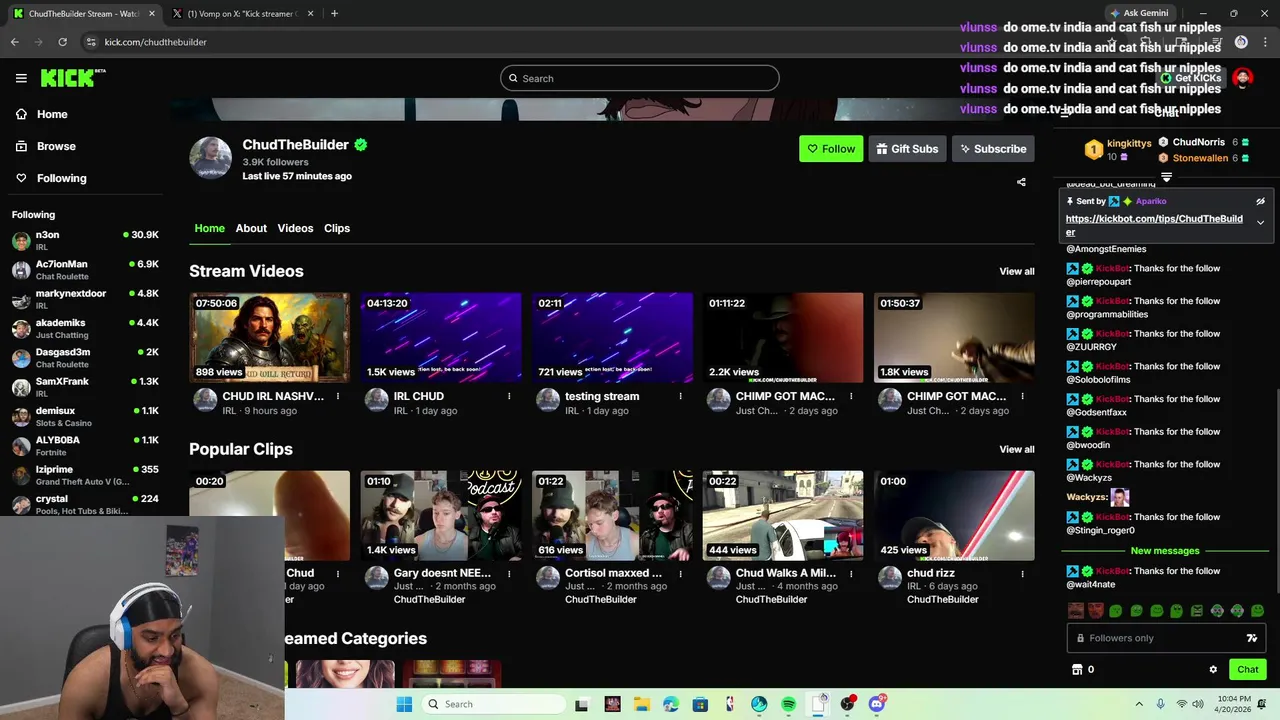Open the kickbot.com tips link
Screen dimensions: 1280x720
(x=1154, y=225)
